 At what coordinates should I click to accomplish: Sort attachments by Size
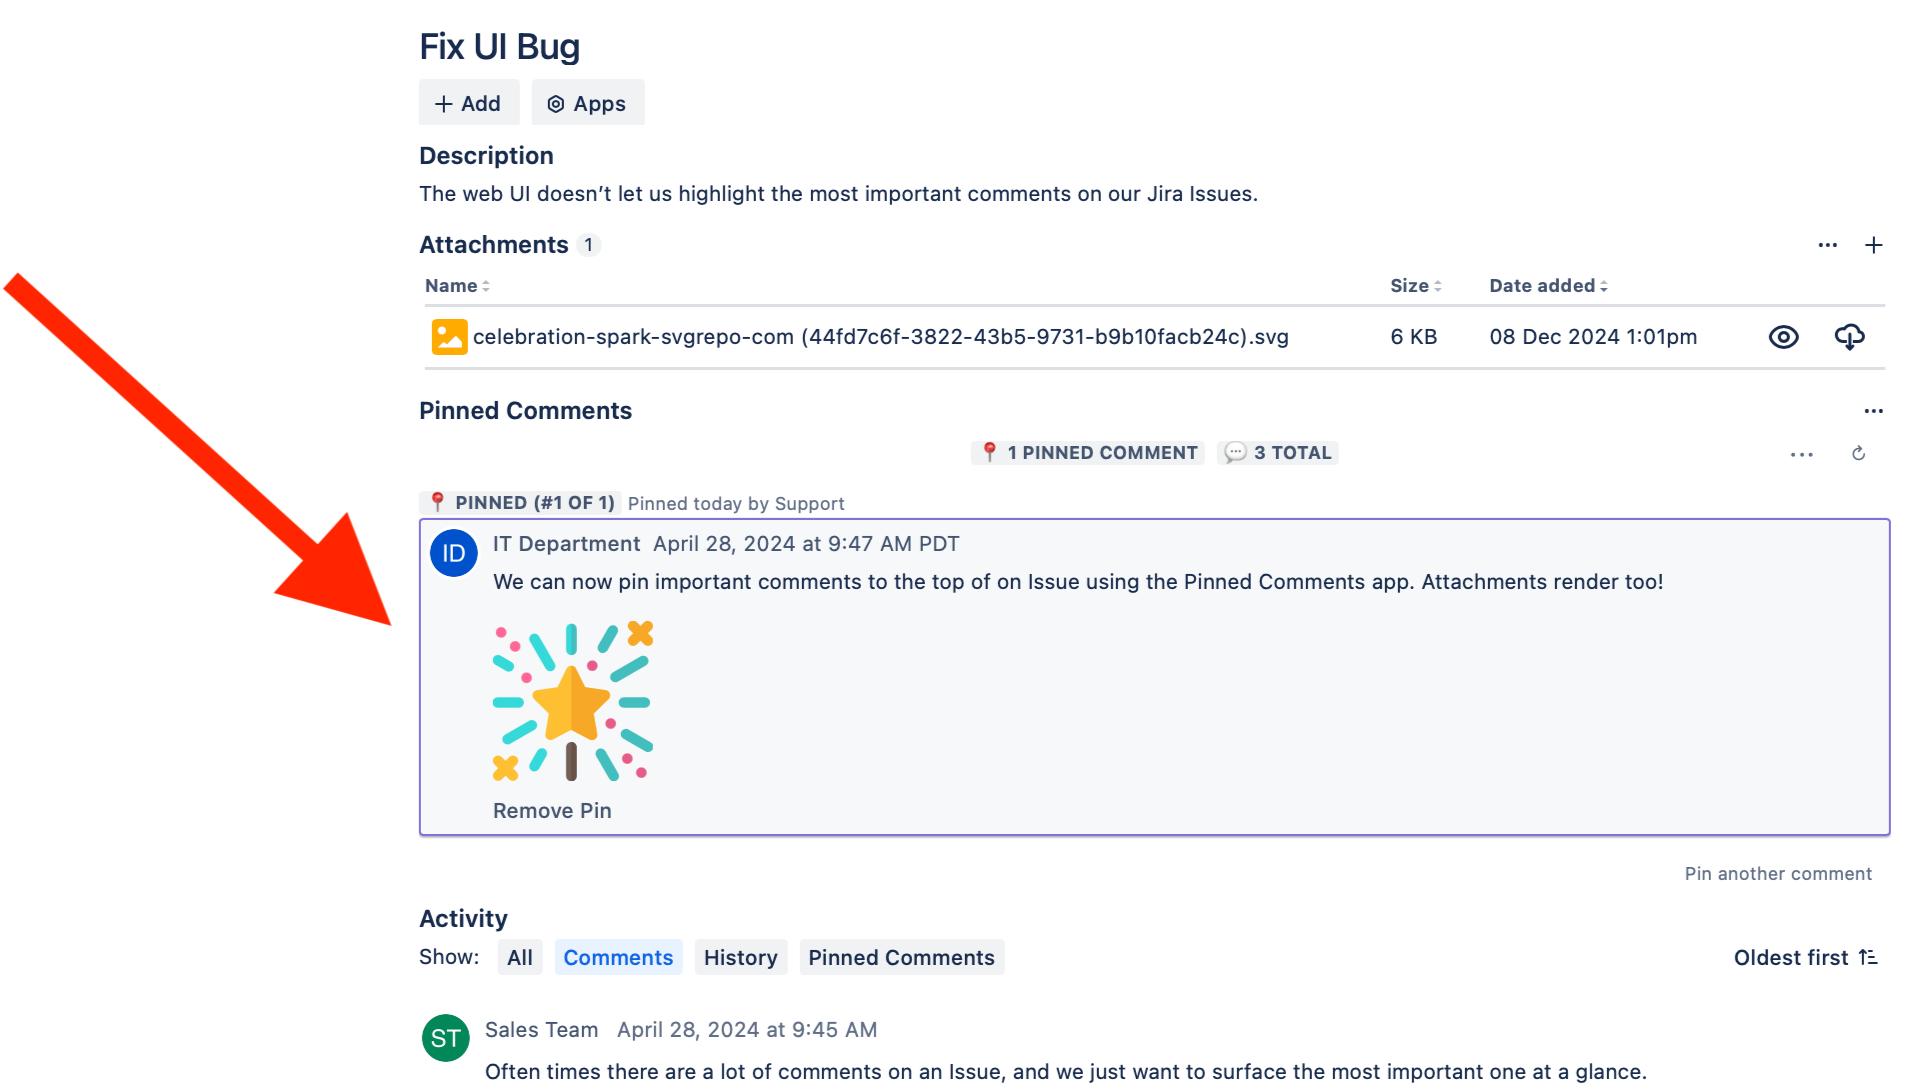click(1415, 285)
